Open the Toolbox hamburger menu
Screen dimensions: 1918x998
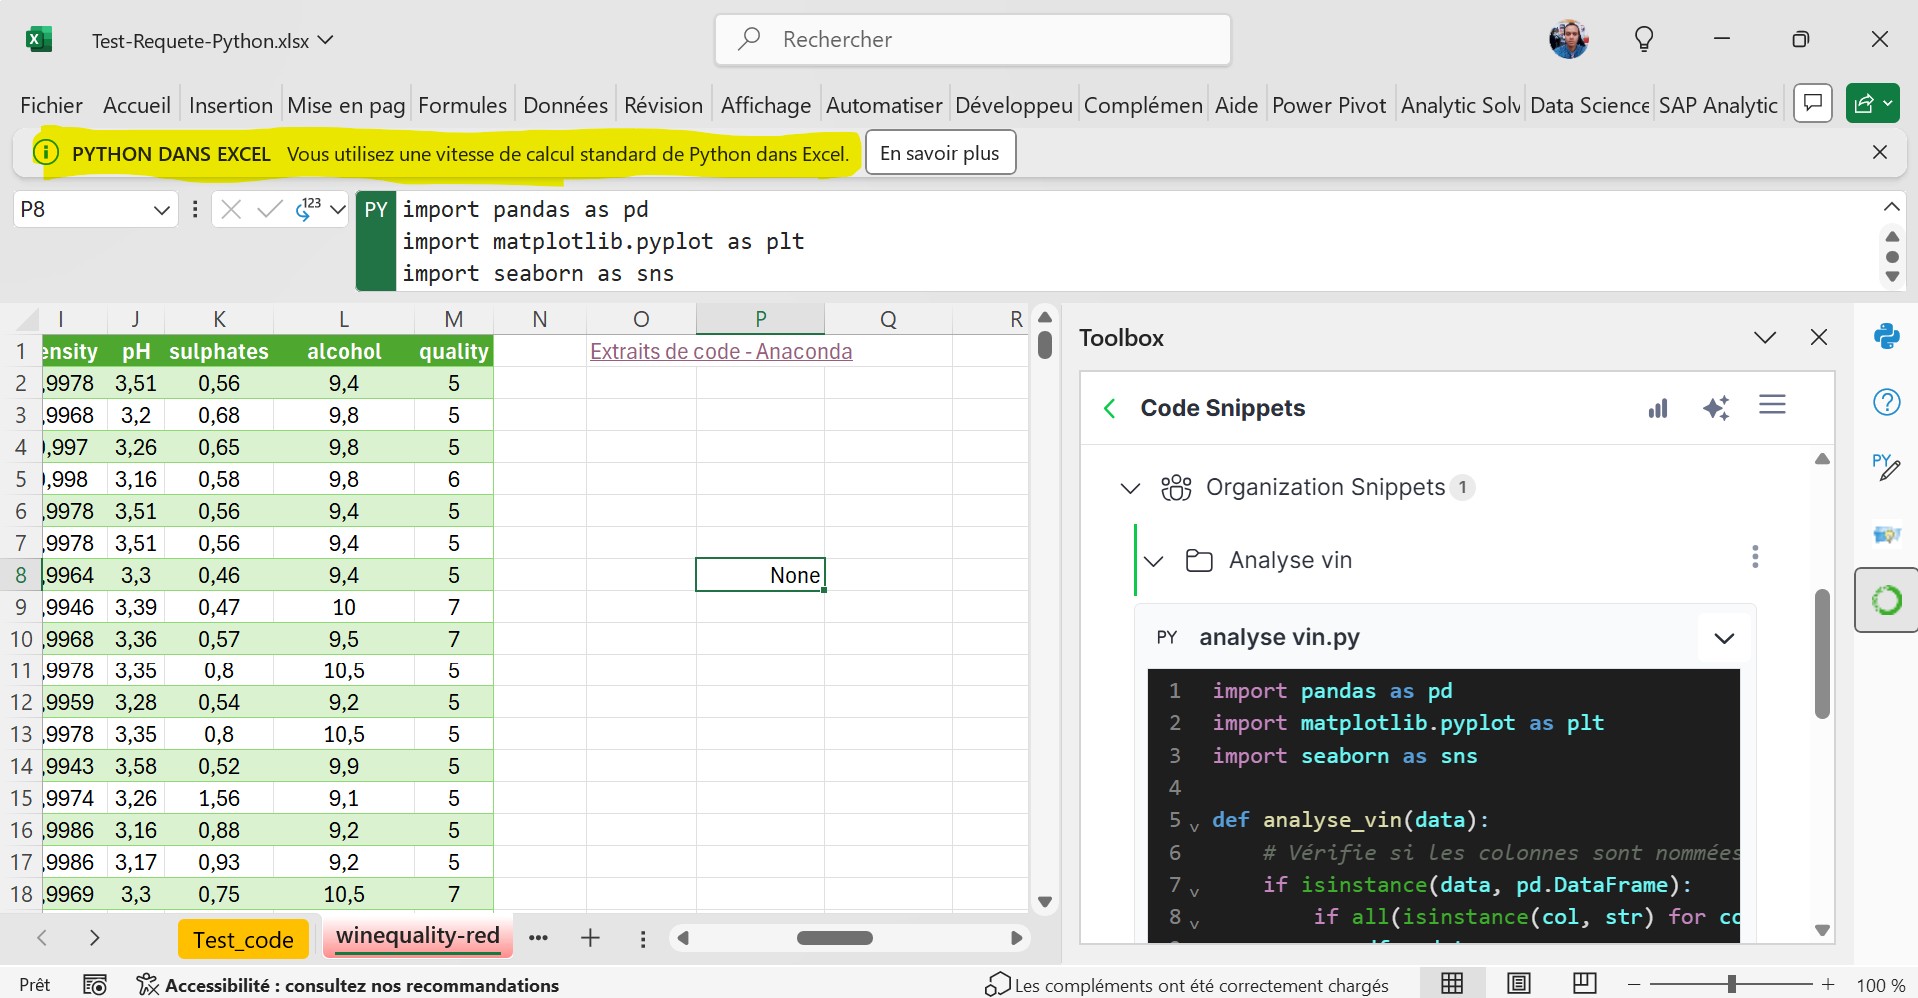coord(1772,405)
